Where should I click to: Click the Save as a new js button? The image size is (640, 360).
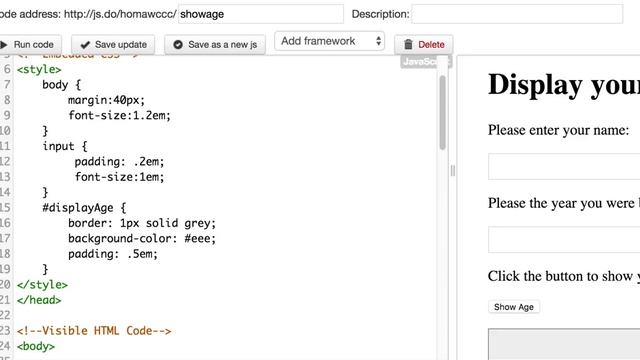click(215, 44)
